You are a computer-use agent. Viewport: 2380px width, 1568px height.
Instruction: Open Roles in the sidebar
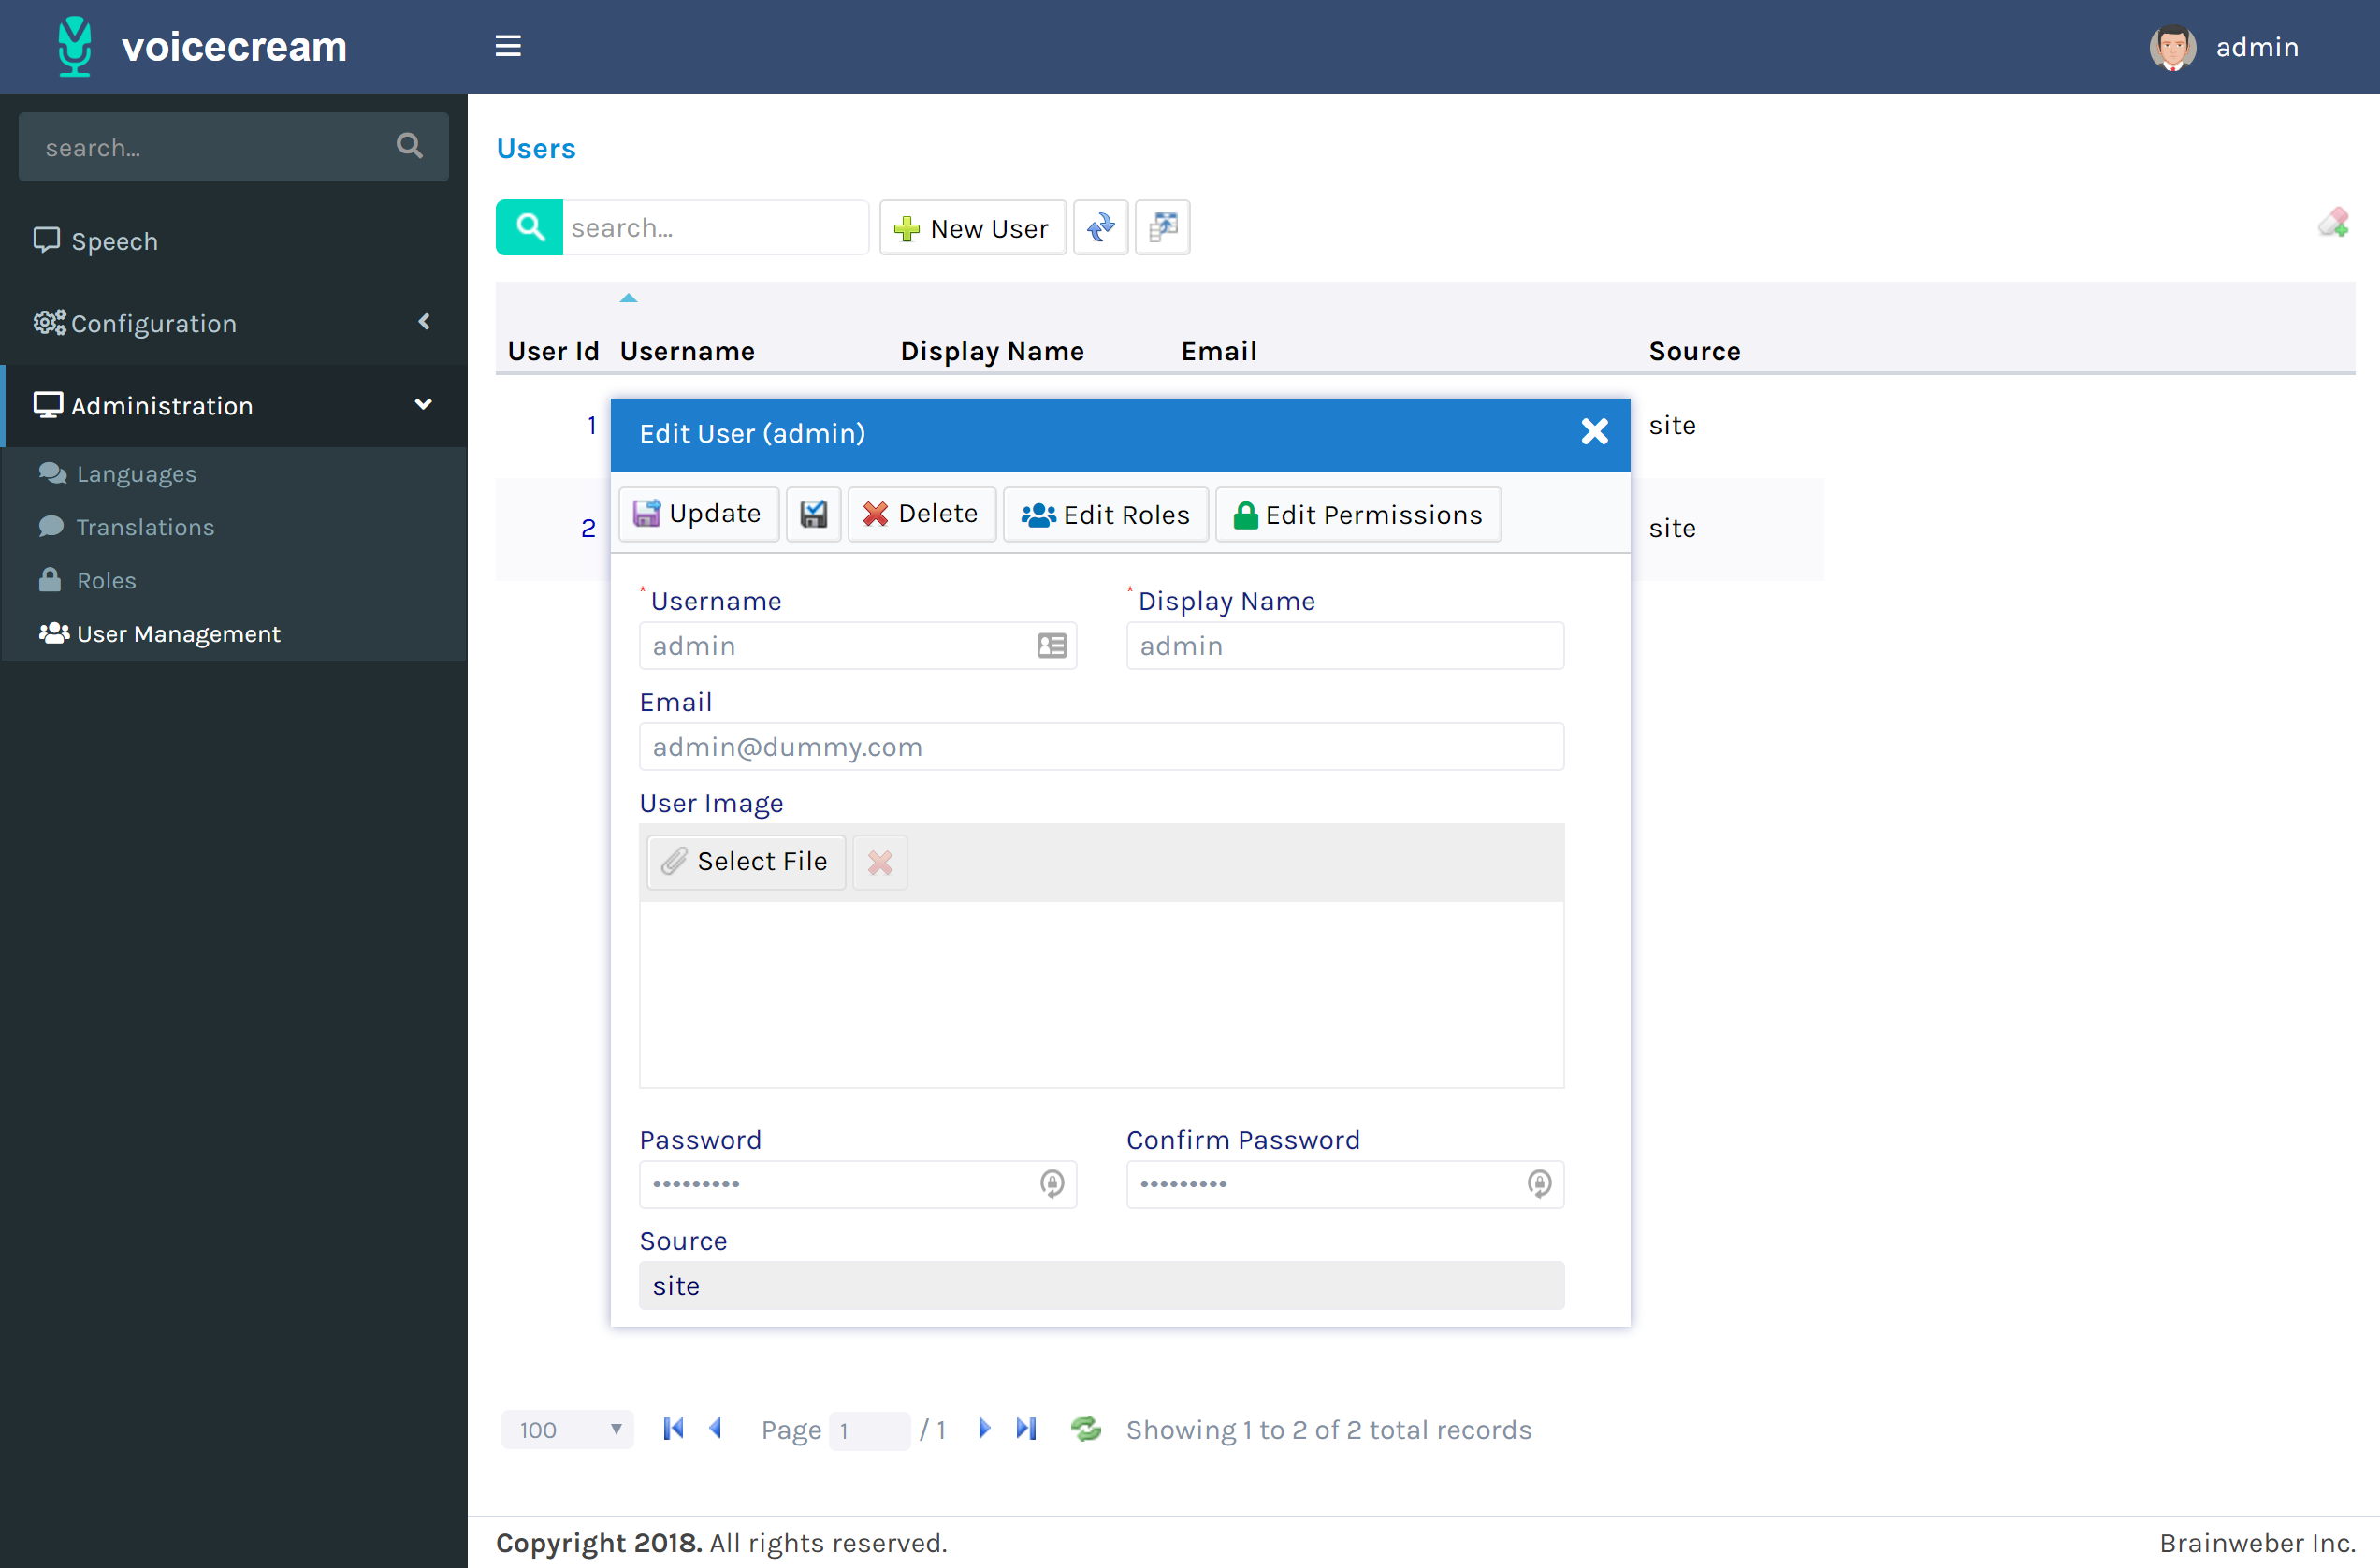pos(234,580)
